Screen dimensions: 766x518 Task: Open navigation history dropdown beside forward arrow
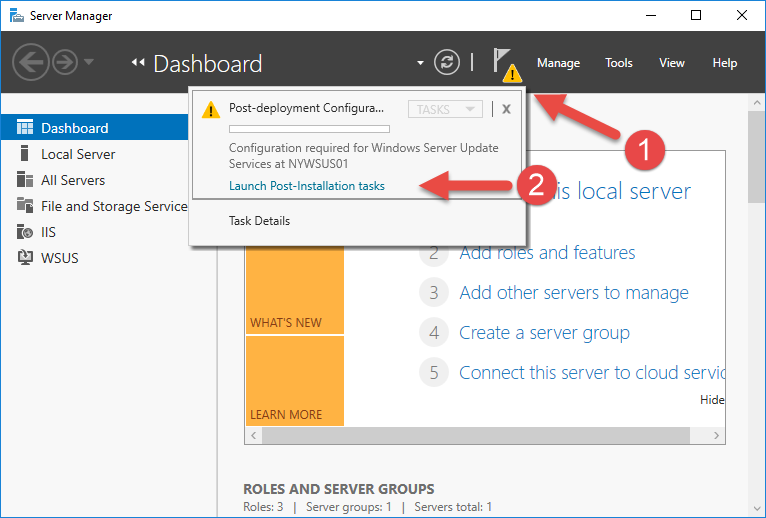pyautogui.click(x=89, y=62)
